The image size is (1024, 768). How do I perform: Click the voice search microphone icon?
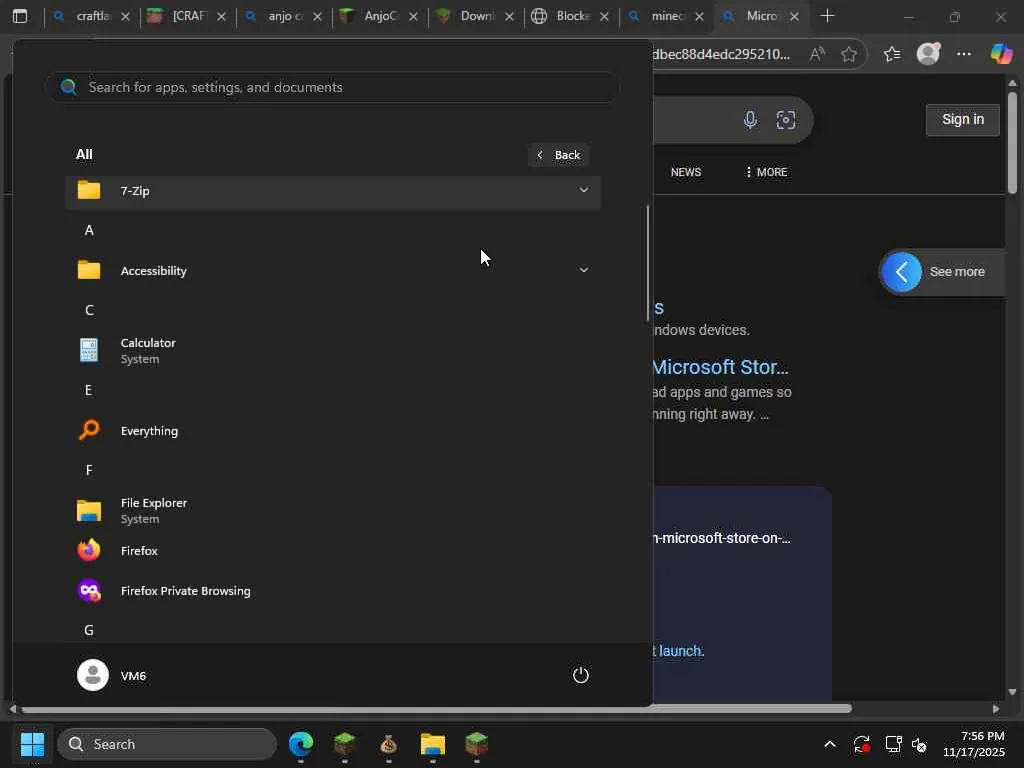[750, 120]
